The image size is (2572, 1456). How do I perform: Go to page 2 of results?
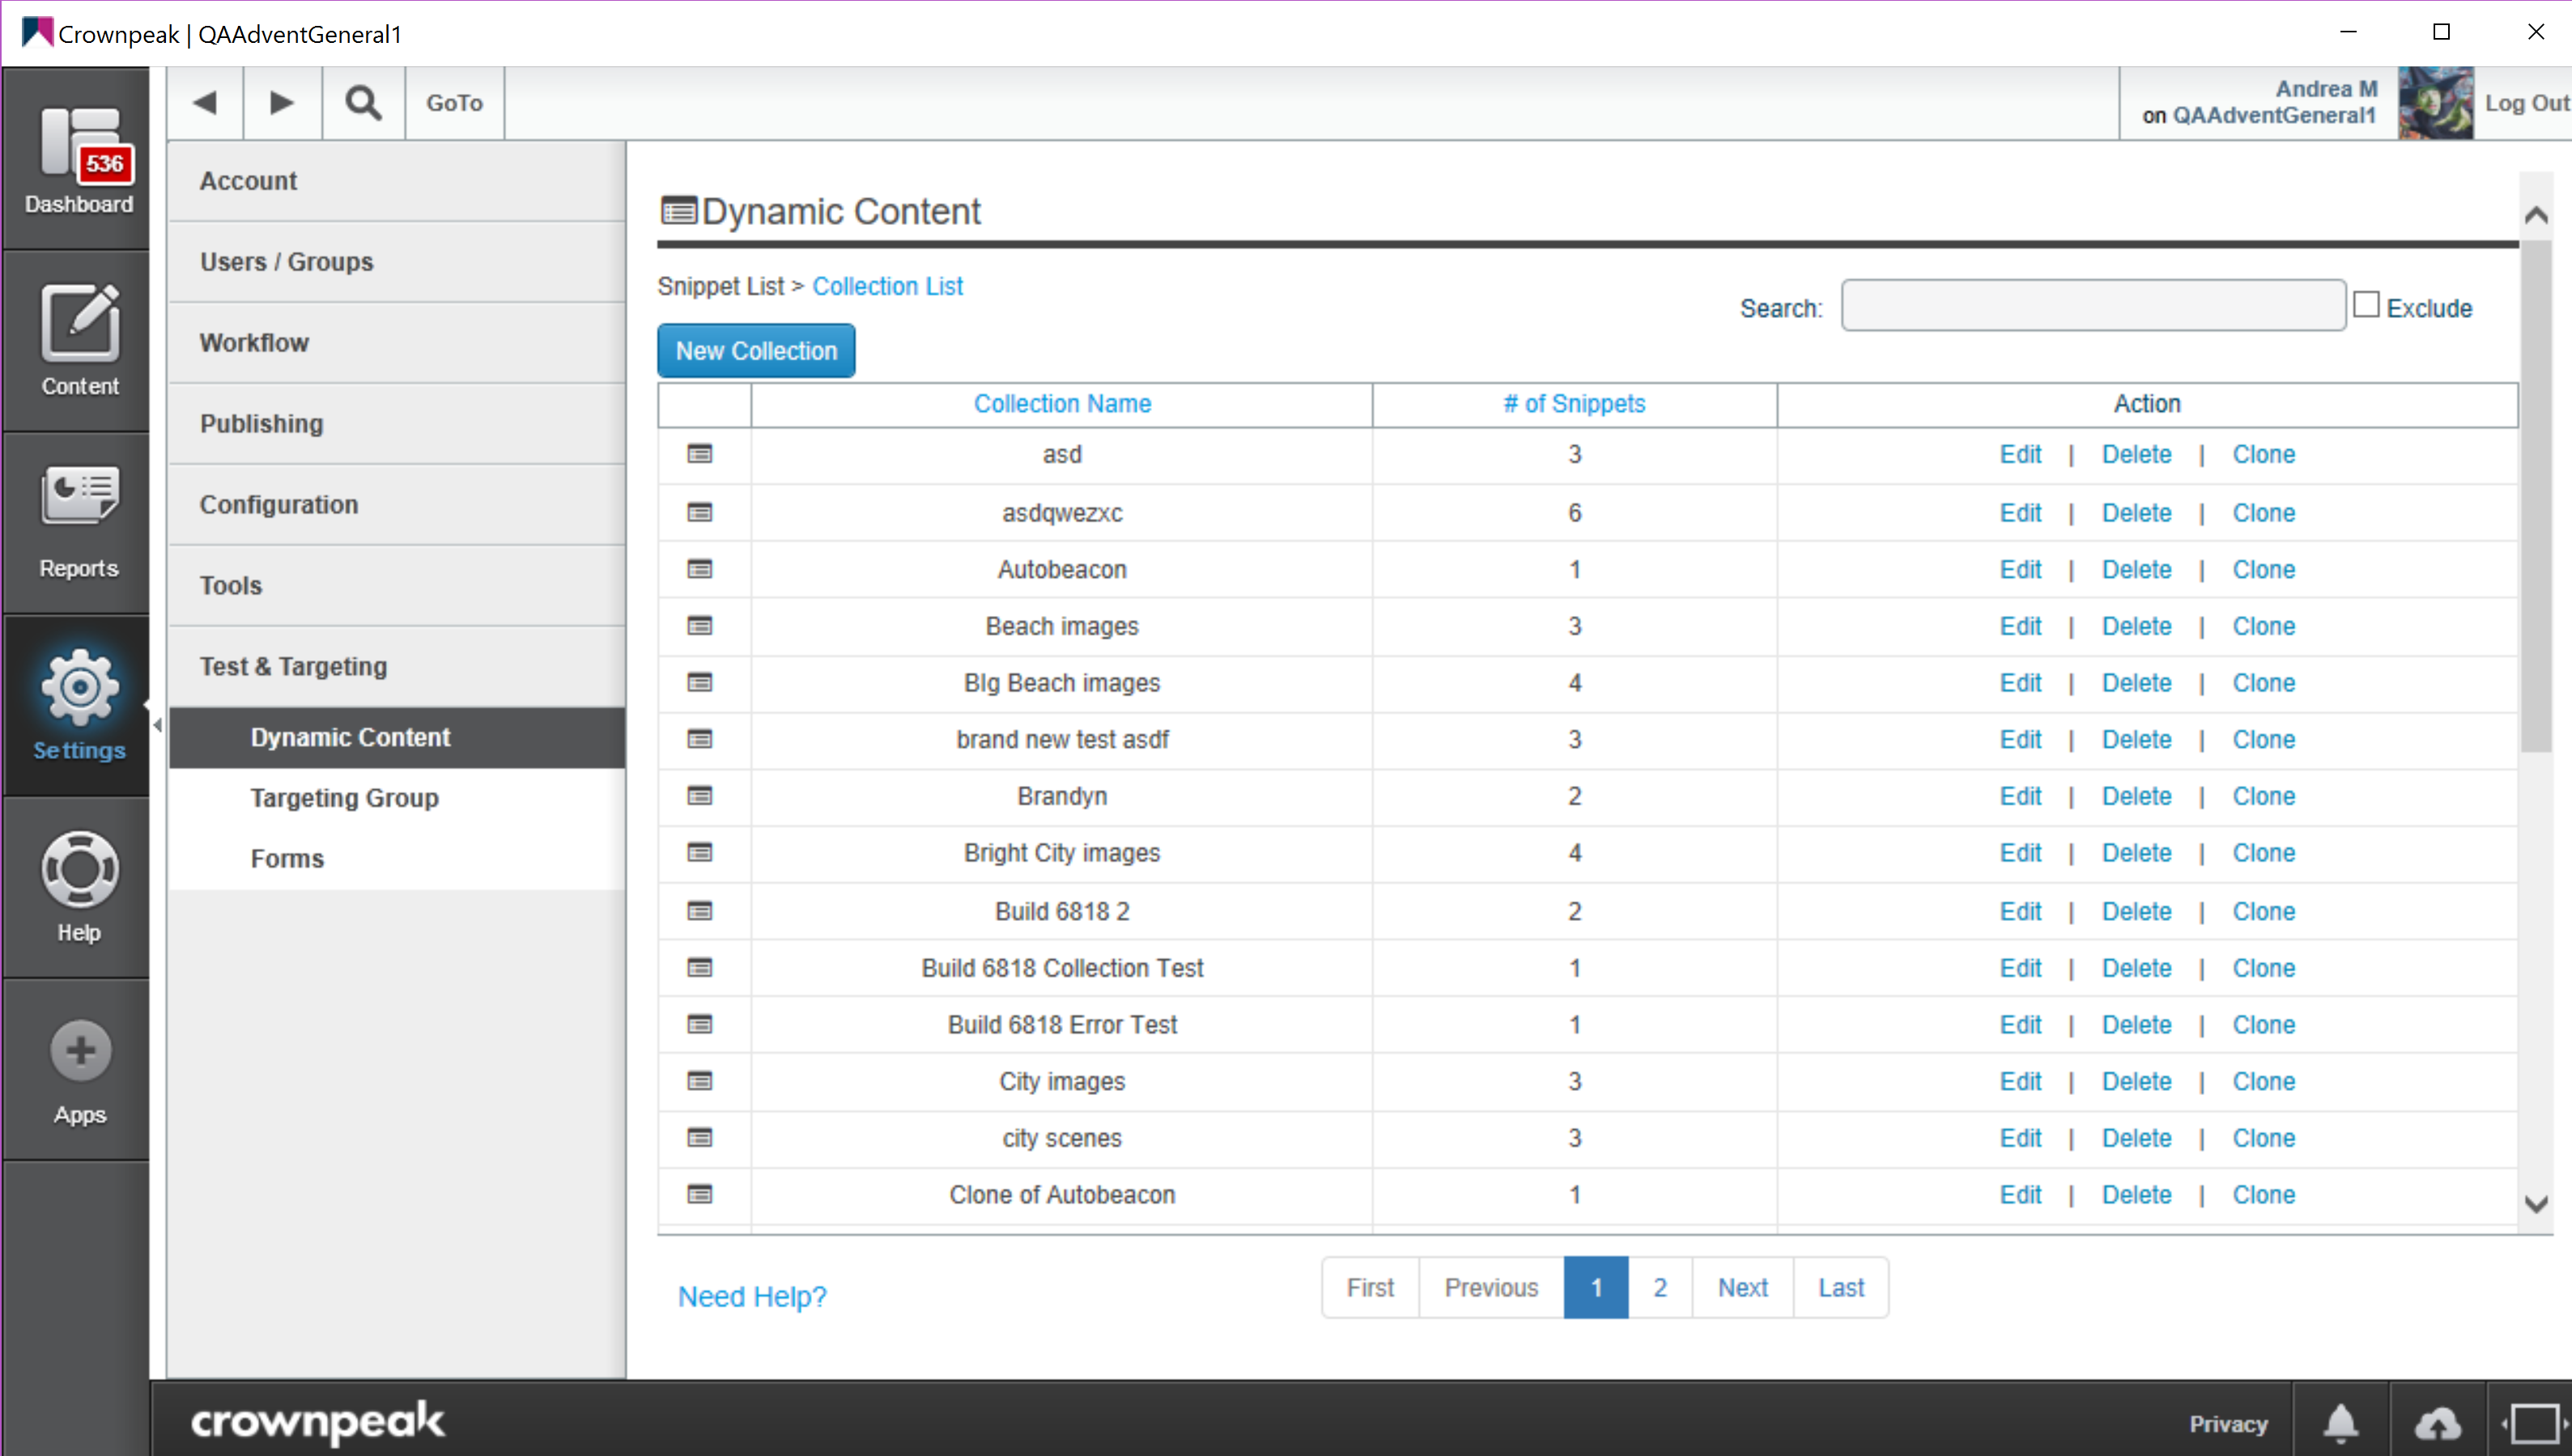[x=1660, y=1288]
